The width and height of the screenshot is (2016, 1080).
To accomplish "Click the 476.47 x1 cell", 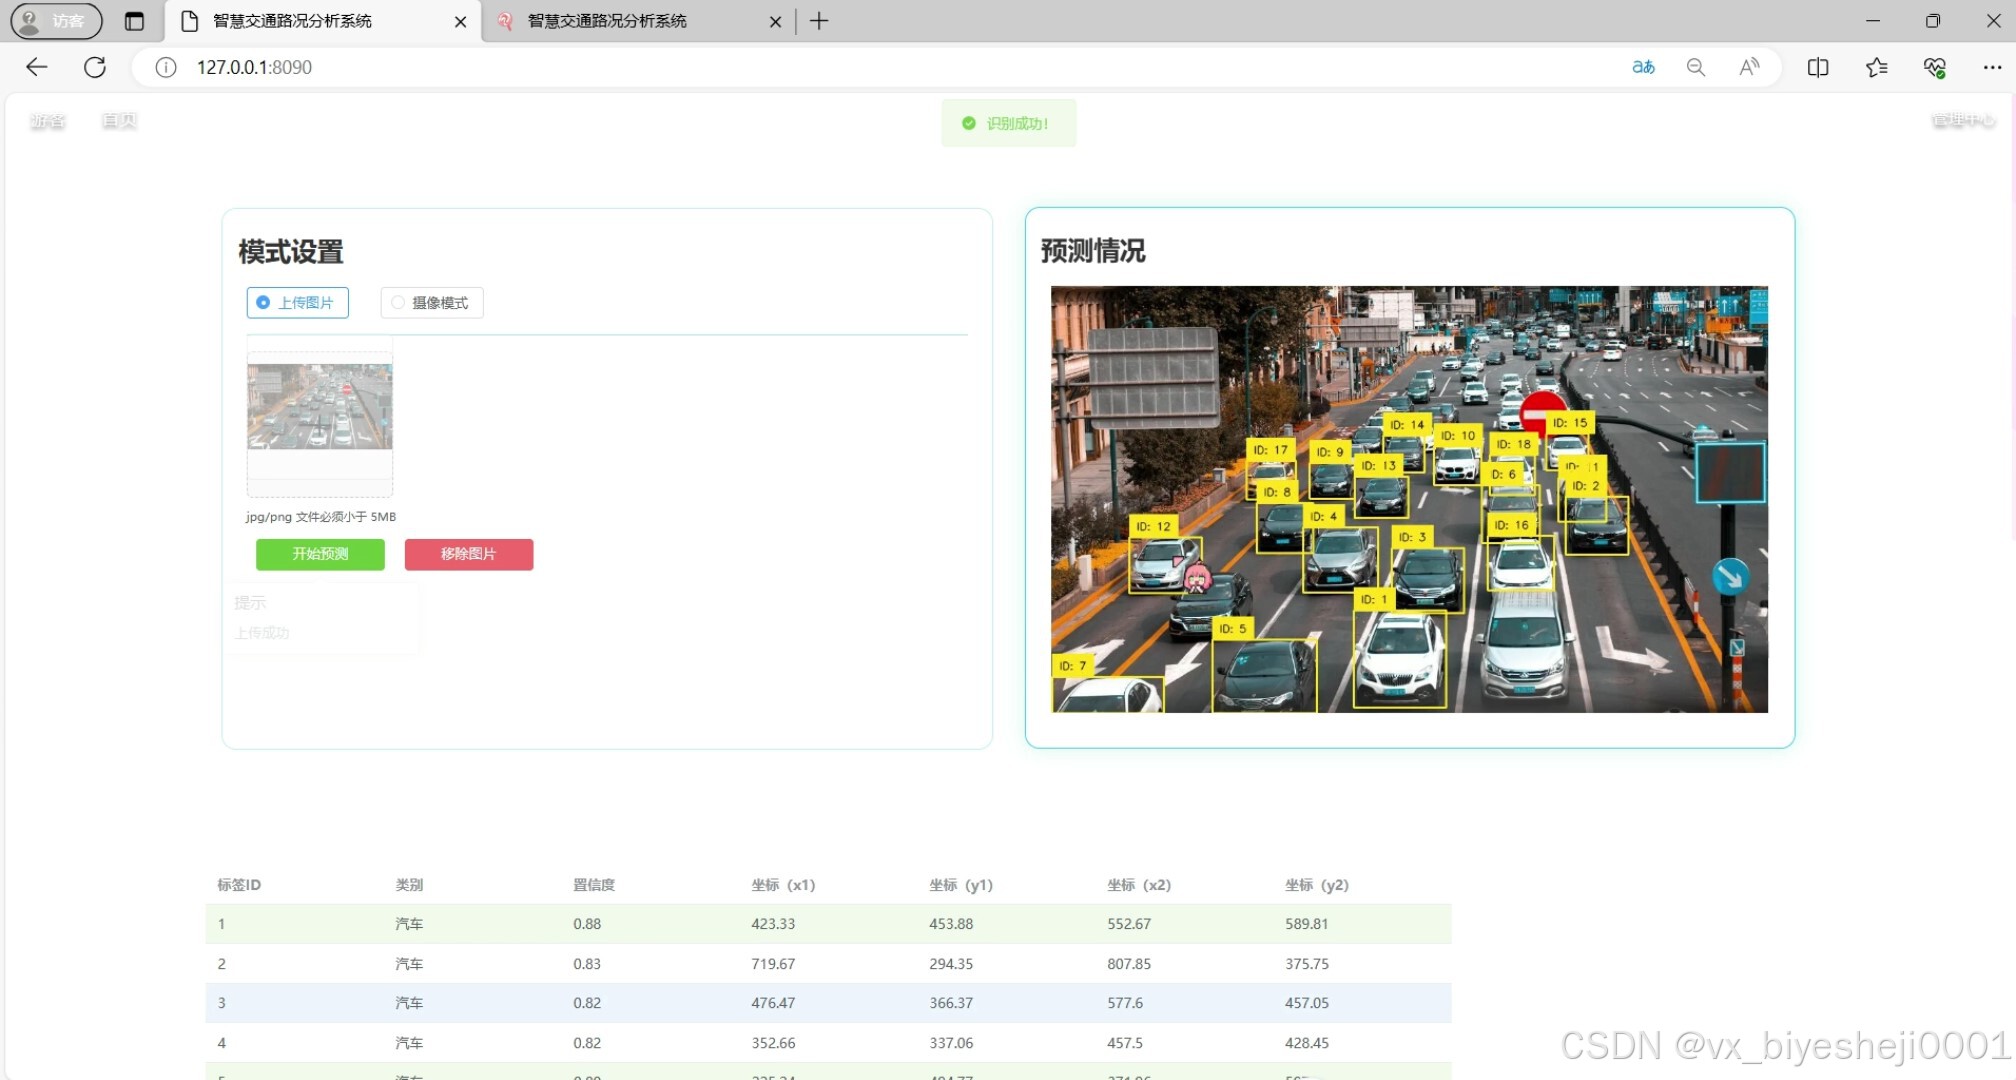I will [x=773, y=1003].
